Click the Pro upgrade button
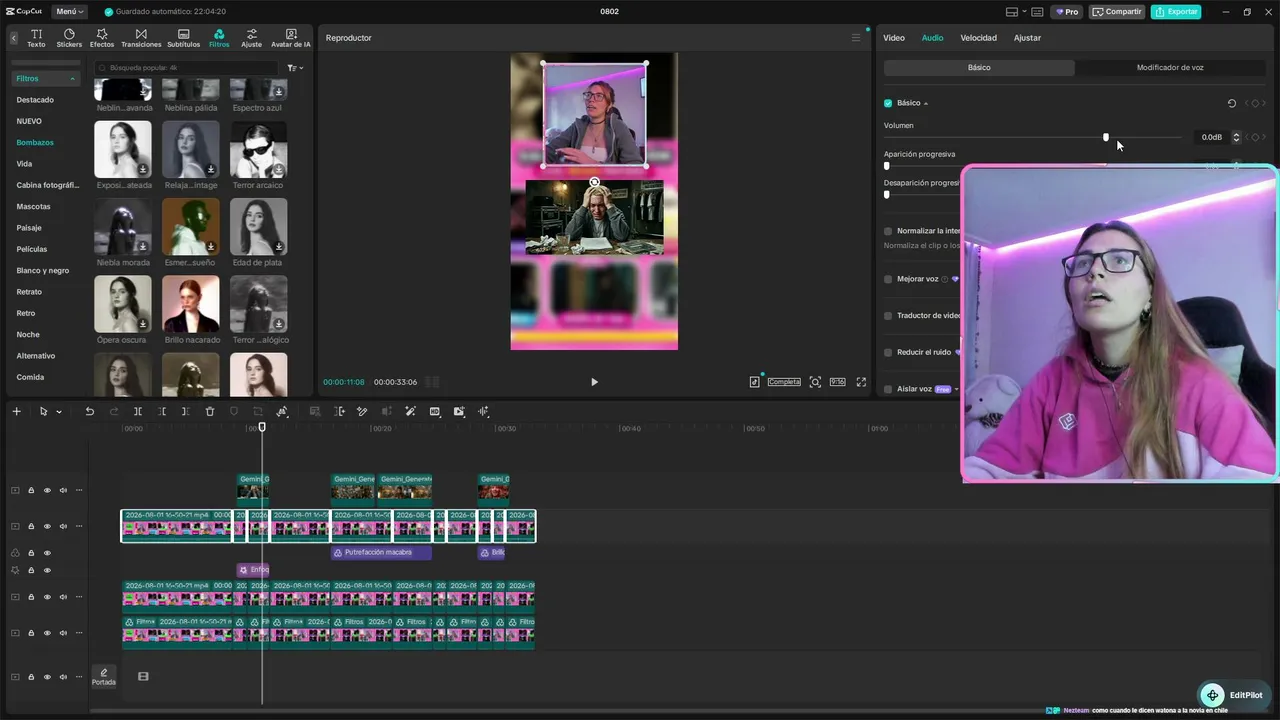This screenshot has width=1280, height=720. (x=1067, y=12)
